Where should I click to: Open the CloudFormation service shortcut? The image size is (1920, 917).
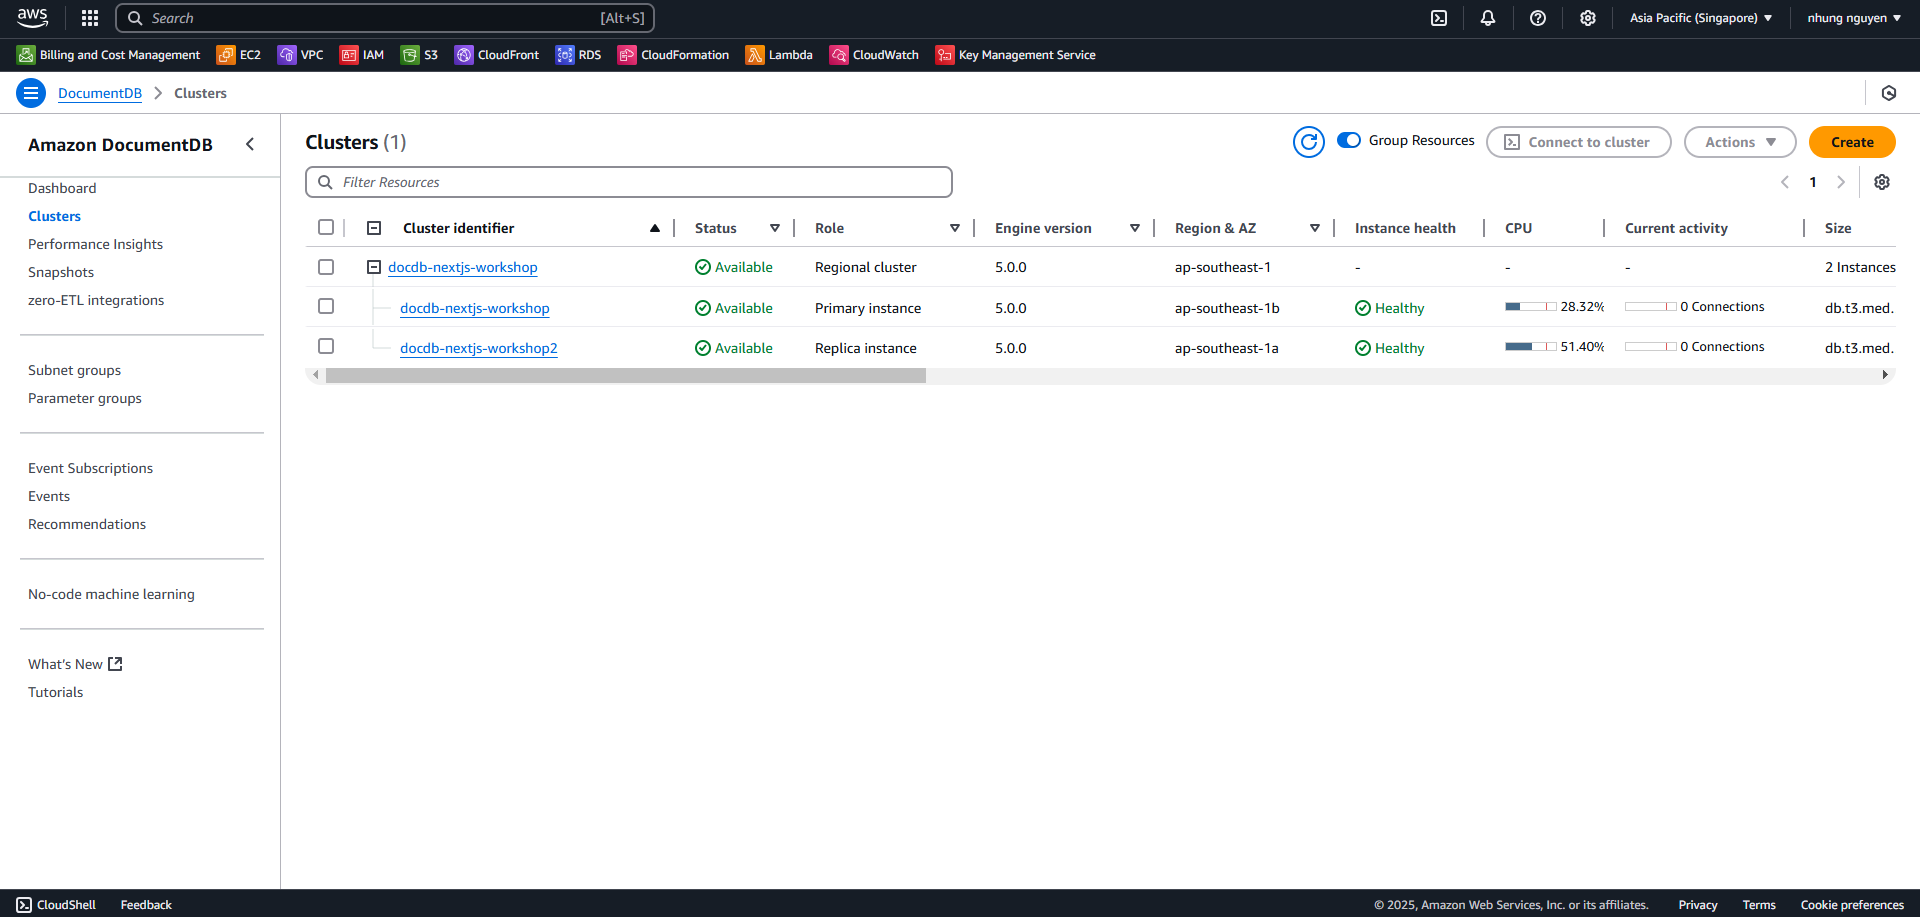(674, 55)
